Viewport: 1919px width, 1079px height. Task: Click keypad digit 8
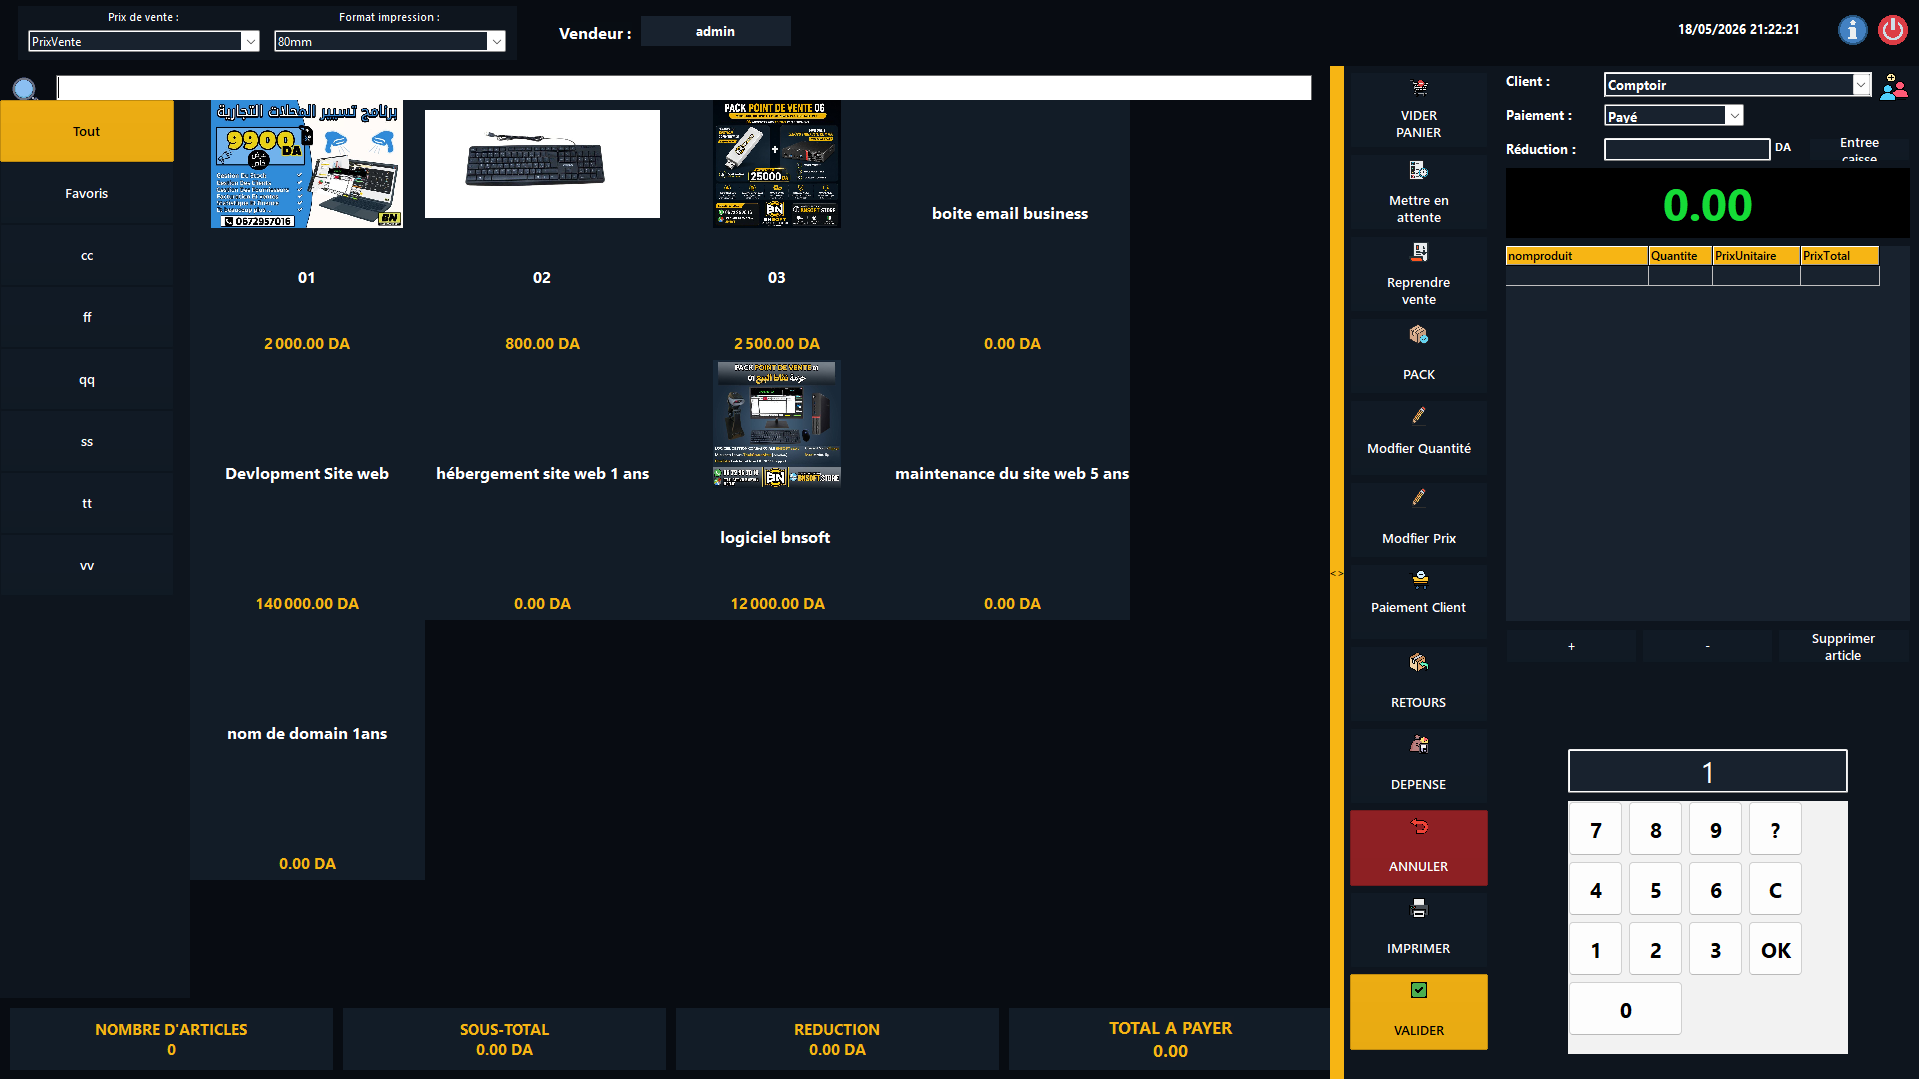pos(1655,829)
